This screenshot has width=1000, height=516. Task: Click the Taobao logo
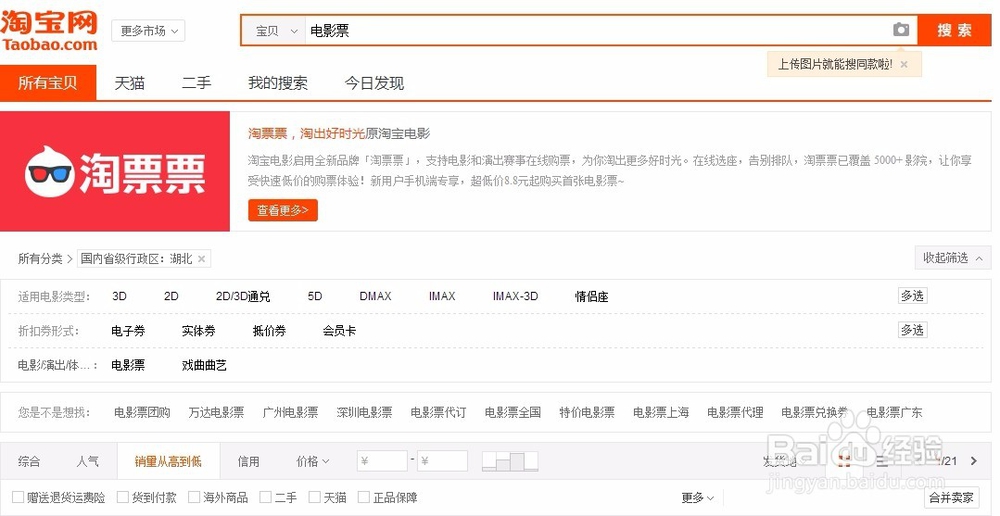(49, 30)
